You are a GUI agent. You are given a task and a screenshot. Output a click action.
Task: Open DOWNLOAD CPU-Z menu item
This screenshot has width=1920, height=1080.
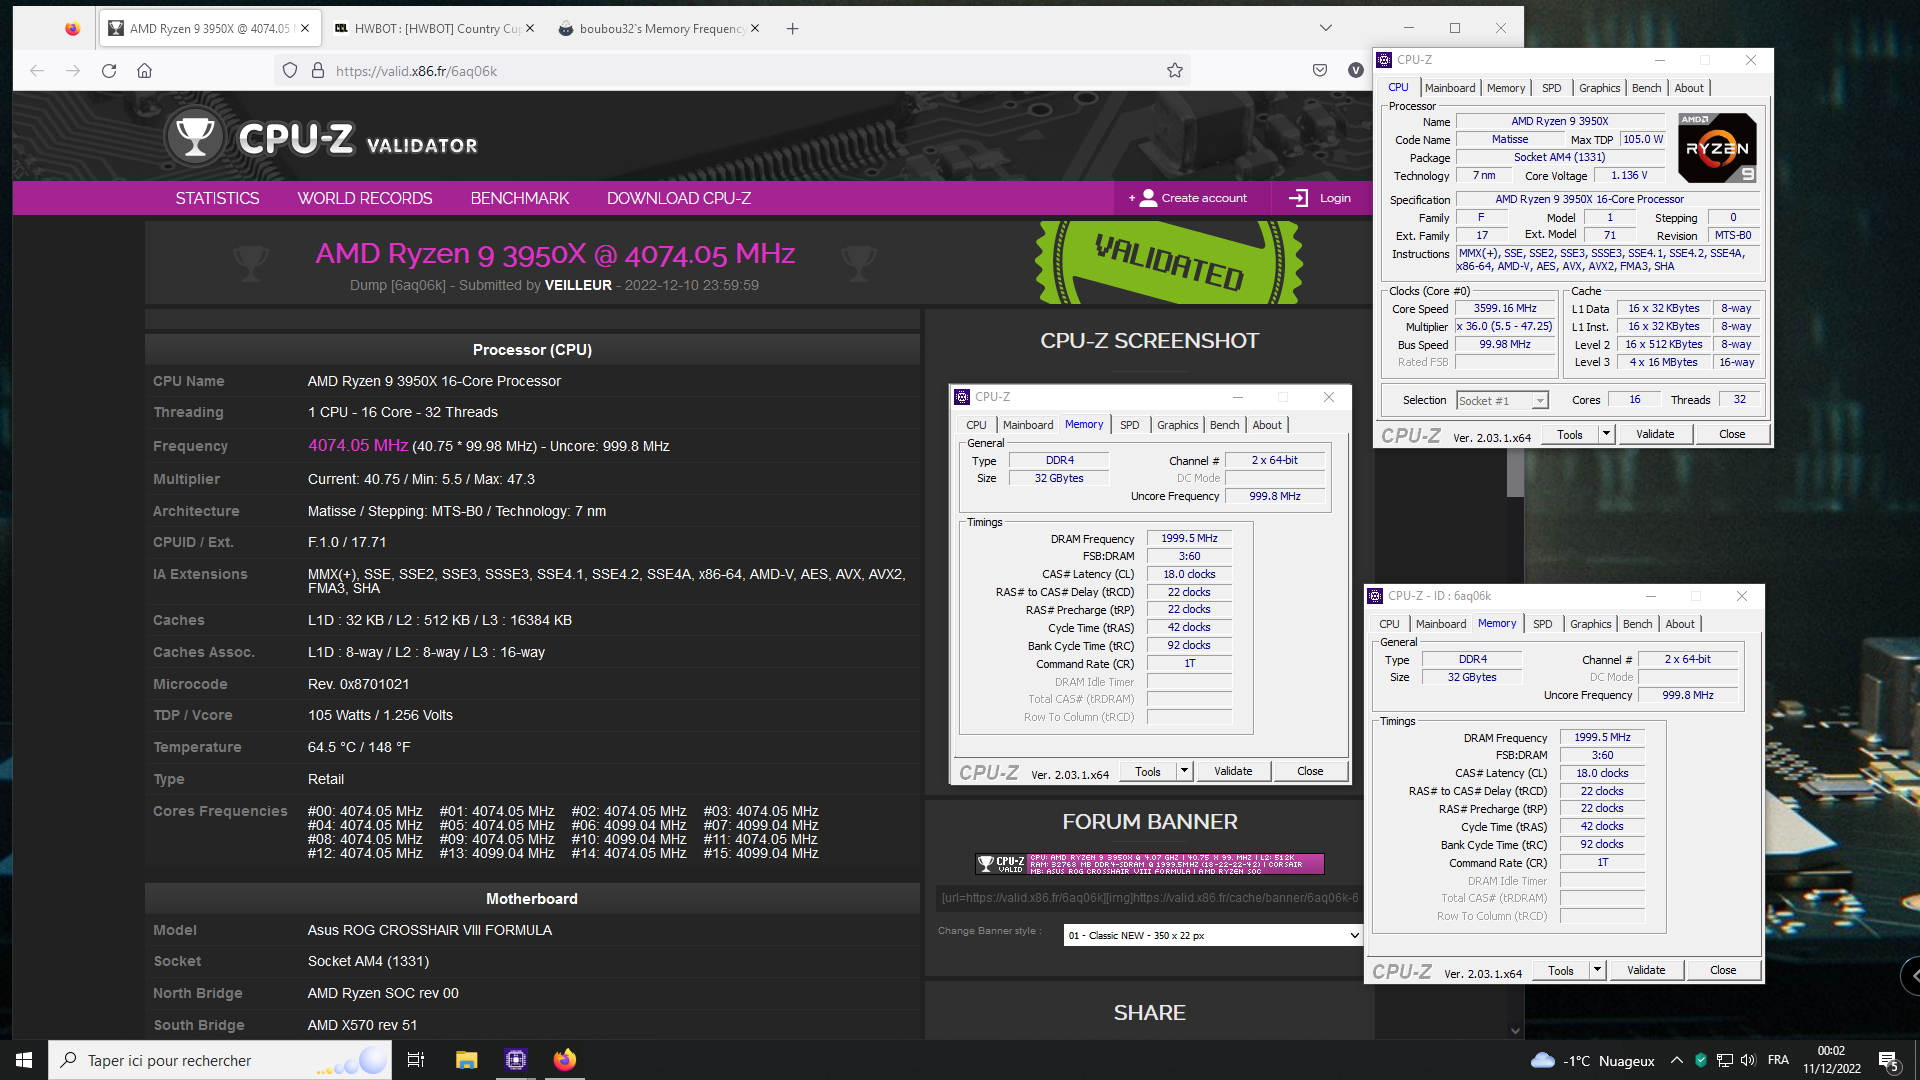[679, 198]
